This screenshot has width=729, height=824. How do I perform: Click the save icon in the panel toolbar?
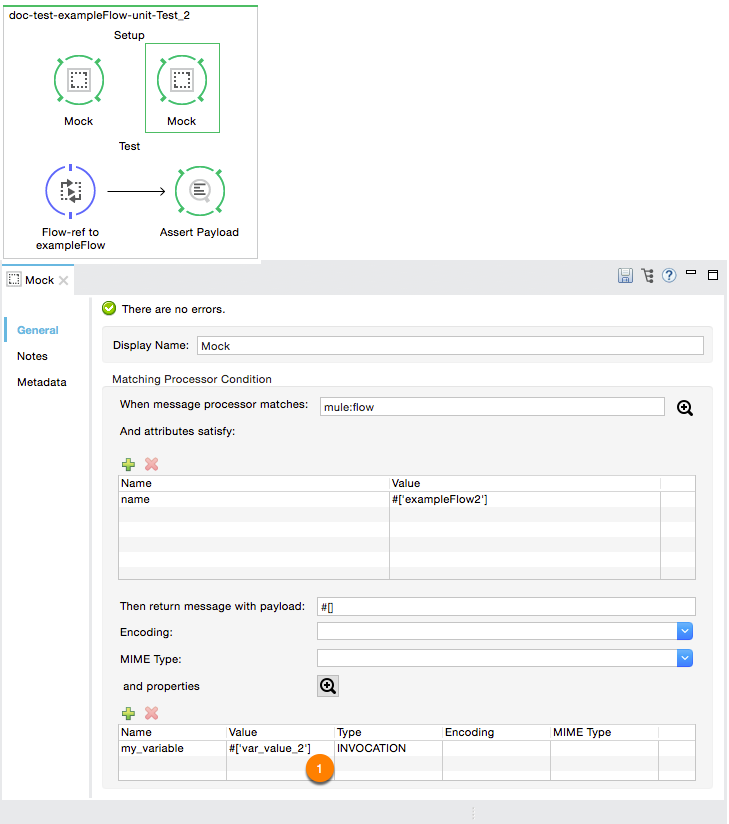(625, 276)
